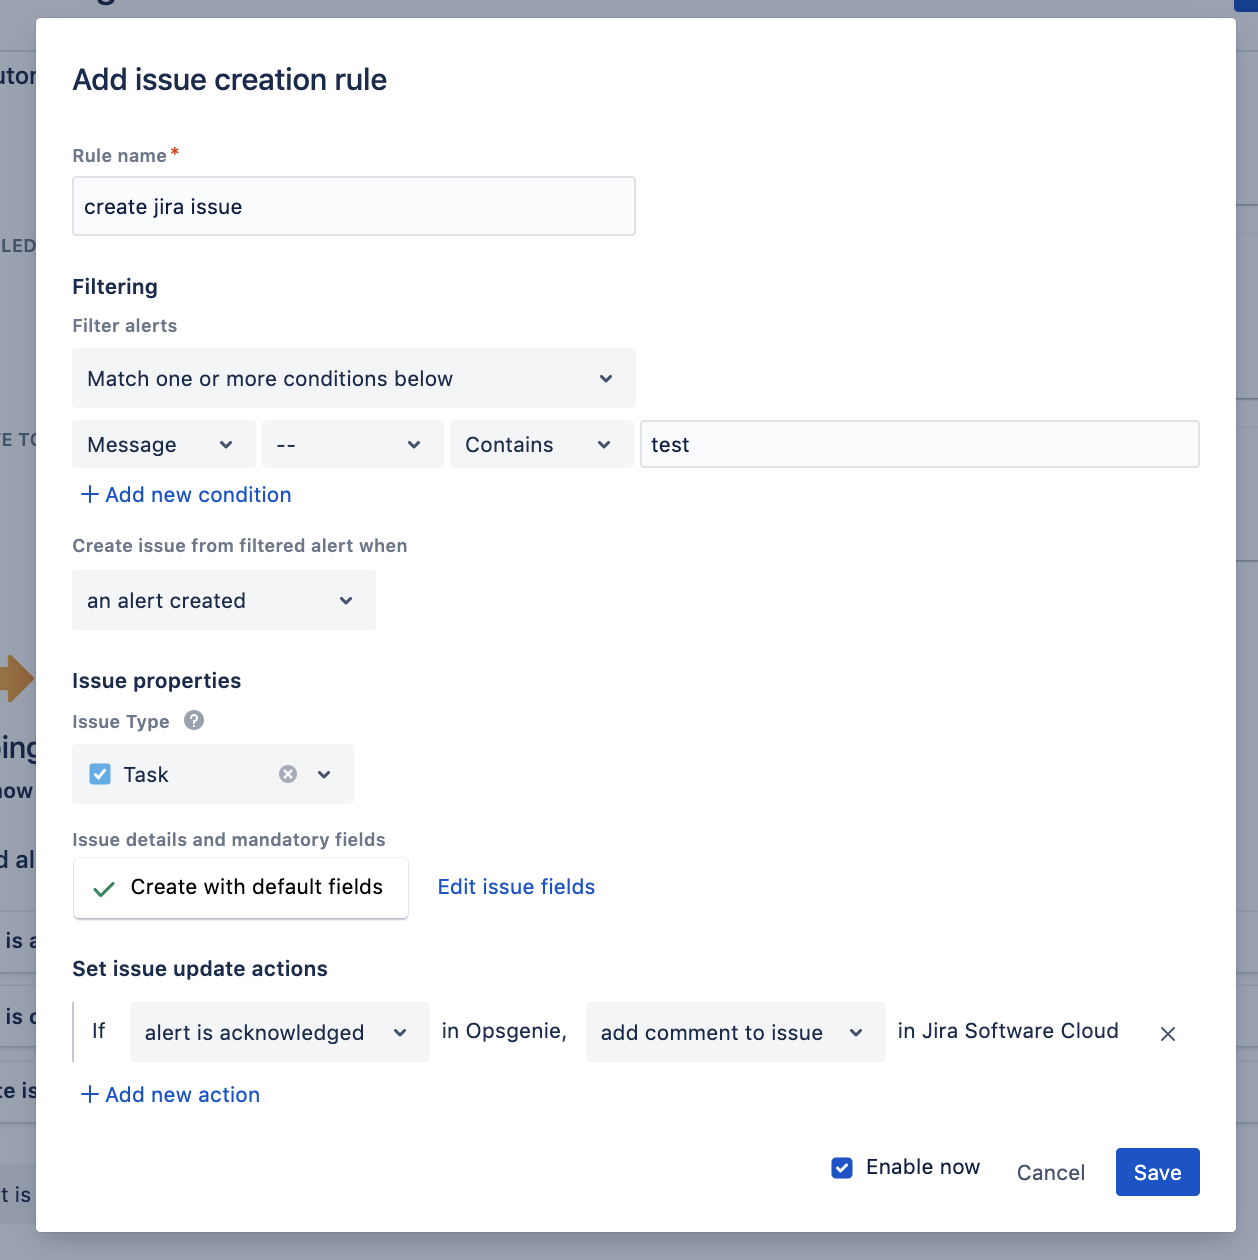Click the Add issue creation rule heading

[x=230, y=79]
